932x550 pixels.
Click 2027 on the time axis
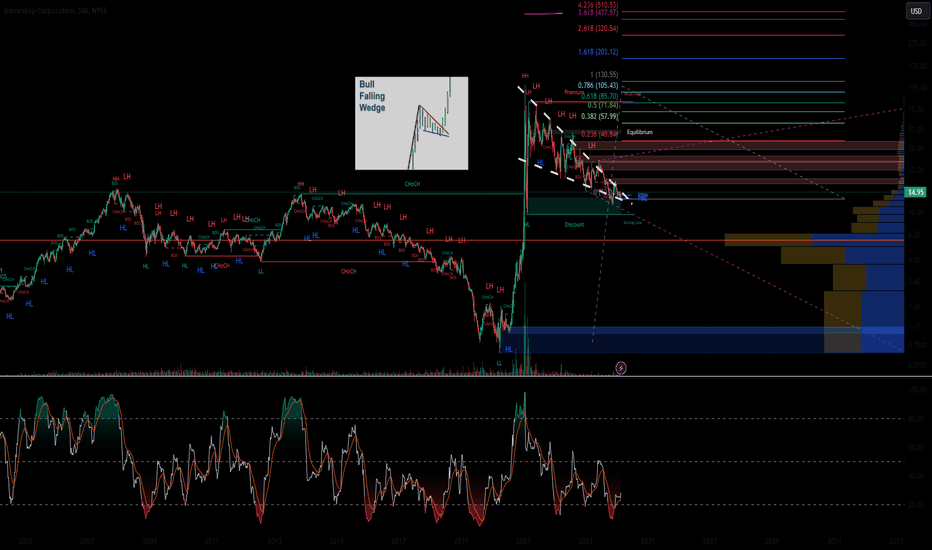coord(710,541)
